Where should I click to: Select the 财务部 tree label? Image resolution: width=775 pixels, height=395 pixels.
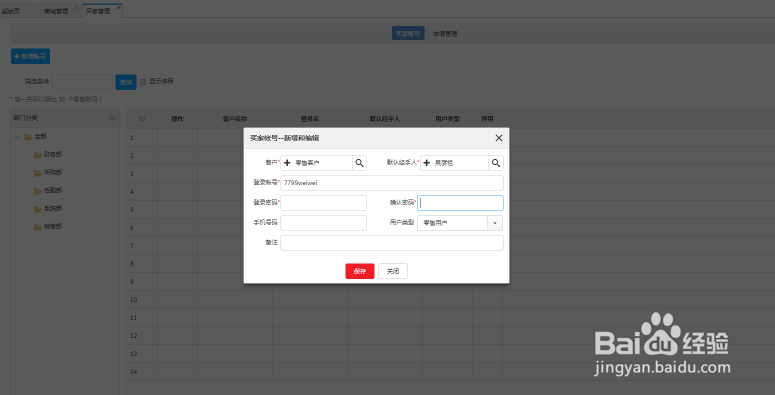(x=53, y=155)
